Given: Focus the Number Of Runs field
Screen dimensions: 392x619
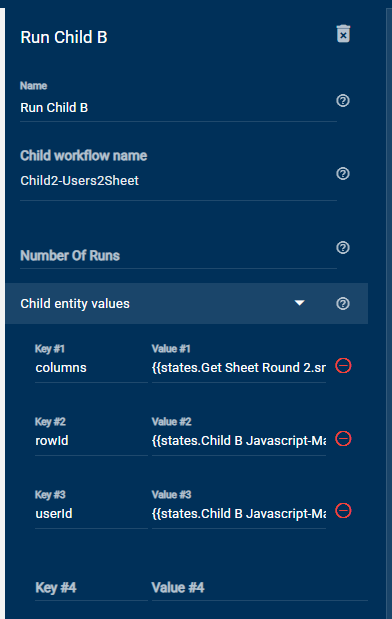Looking at the screenshot, I should 178,256.
